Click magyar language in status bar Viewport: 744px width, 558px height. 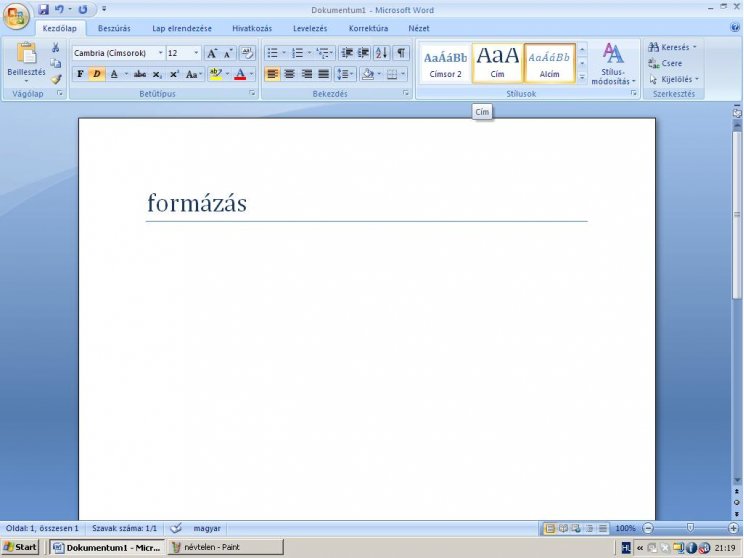[x=207, y=528]
